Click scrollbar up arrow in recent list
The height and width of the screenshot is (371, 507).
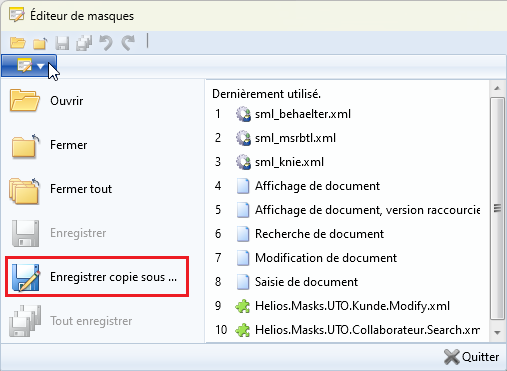[497, 88]
